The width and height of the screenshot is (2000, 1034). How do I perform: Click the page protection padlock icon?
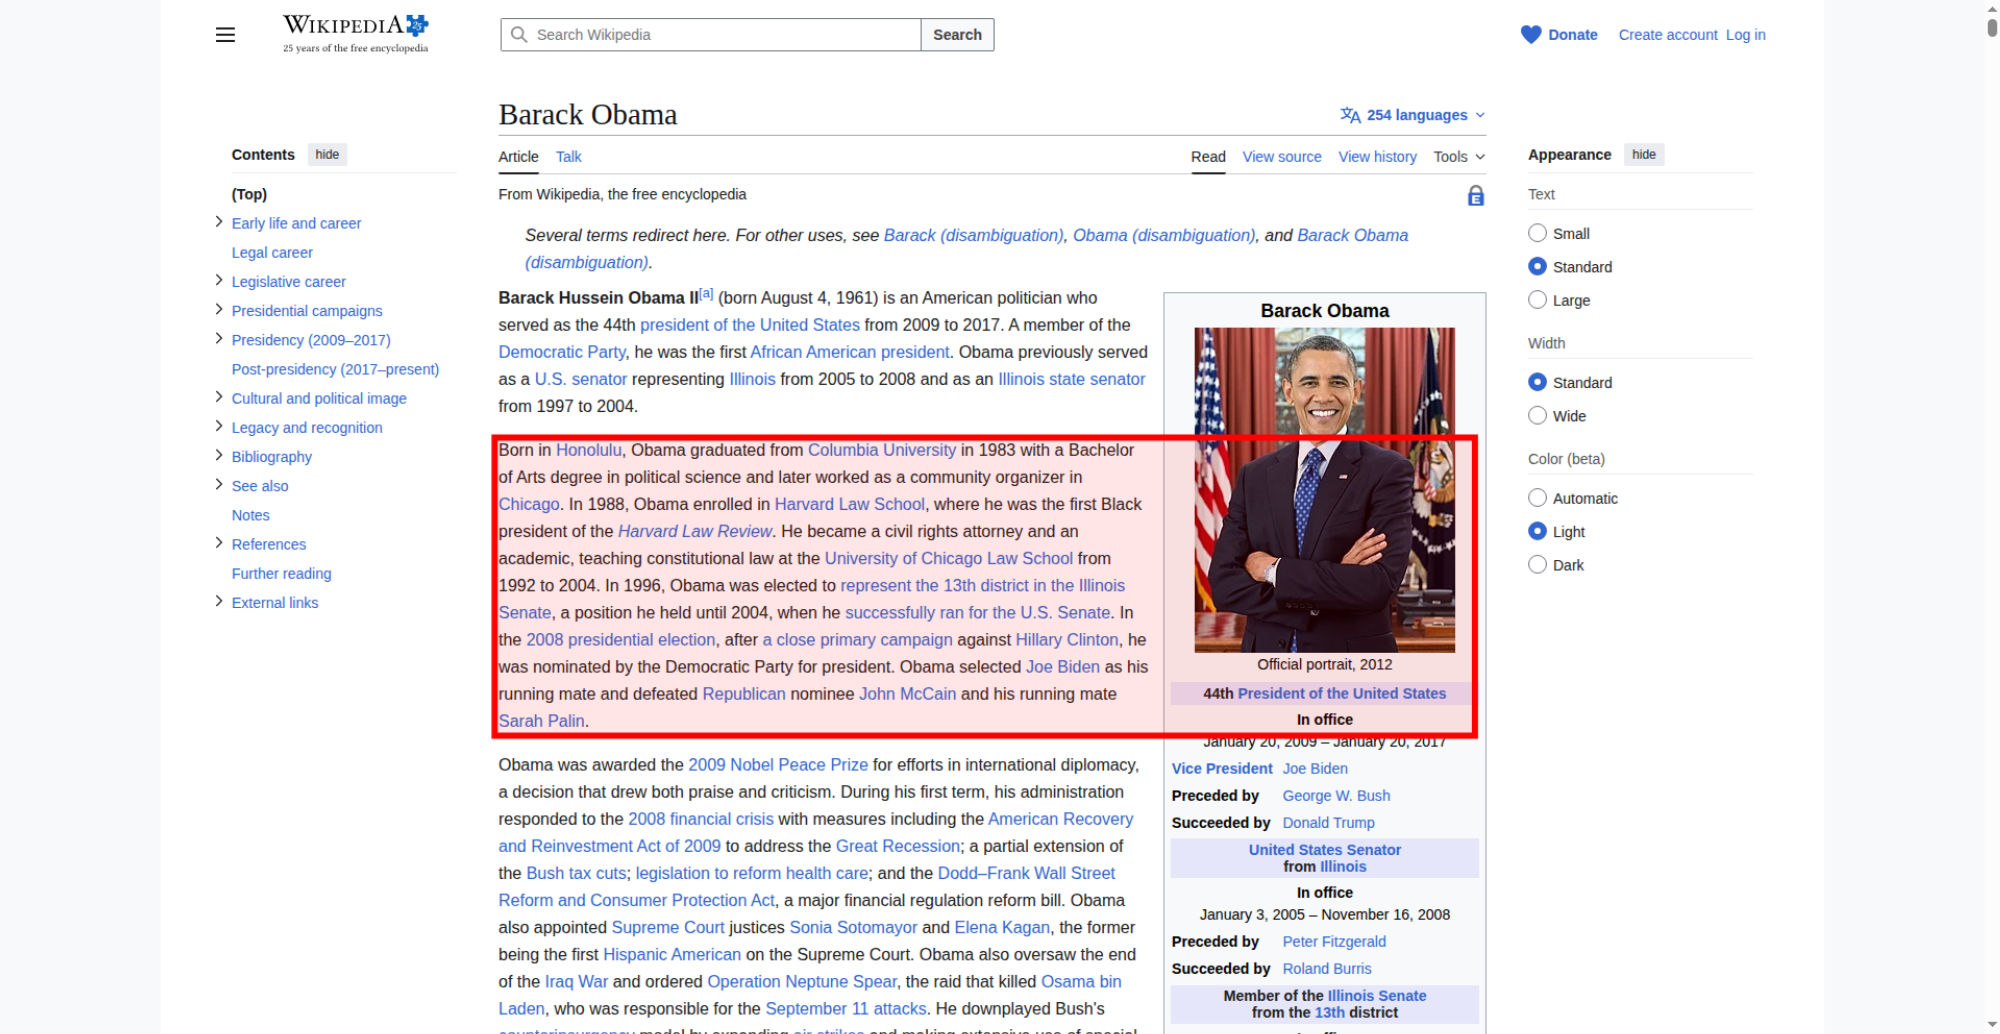pyautogui.click(x=1475, y=195)
